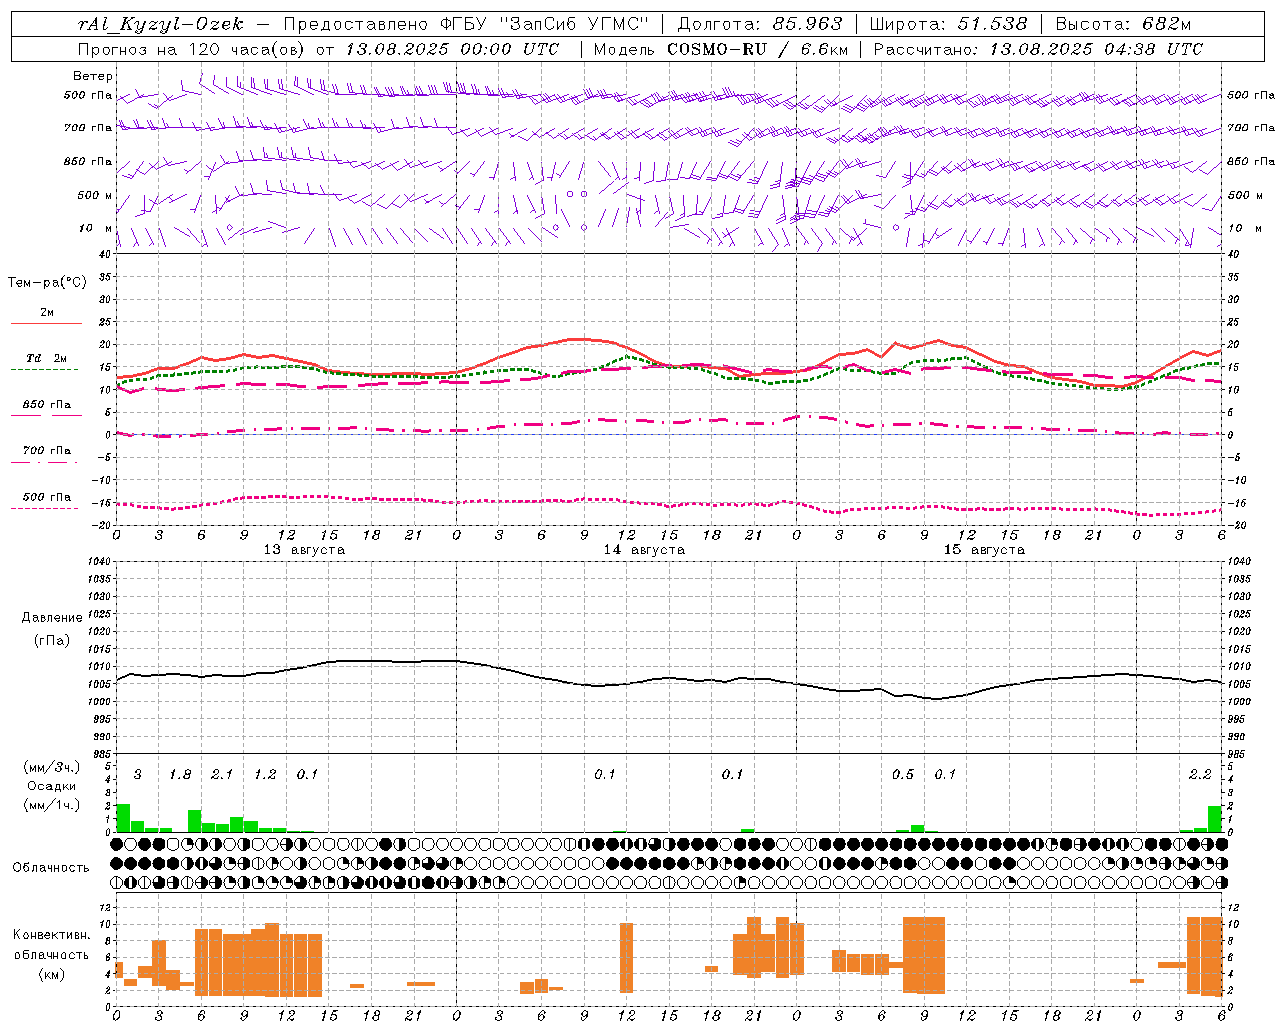Screen dimensions: 1280x1024
Task: Click the 3-hour precipitation value 2.1
Action: (222, 775)
